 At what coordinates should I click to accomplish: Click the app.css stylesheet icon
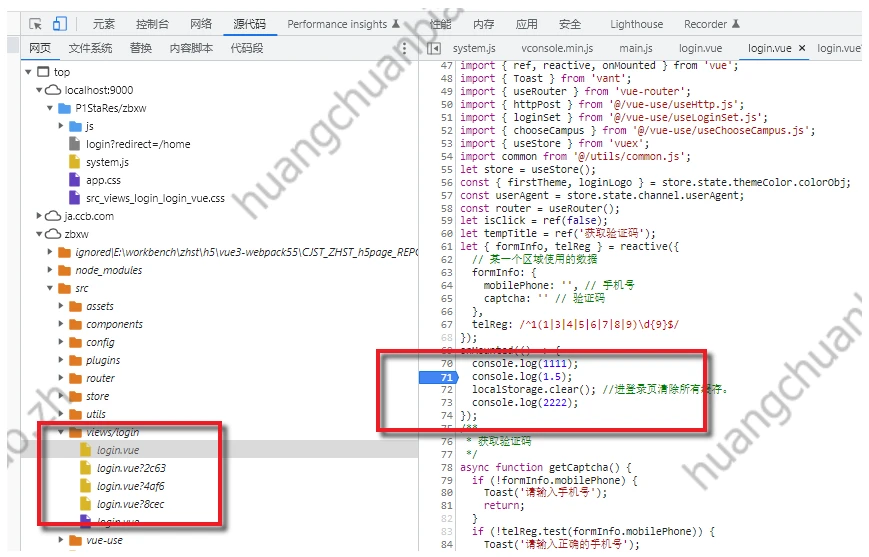pos(74,180)
